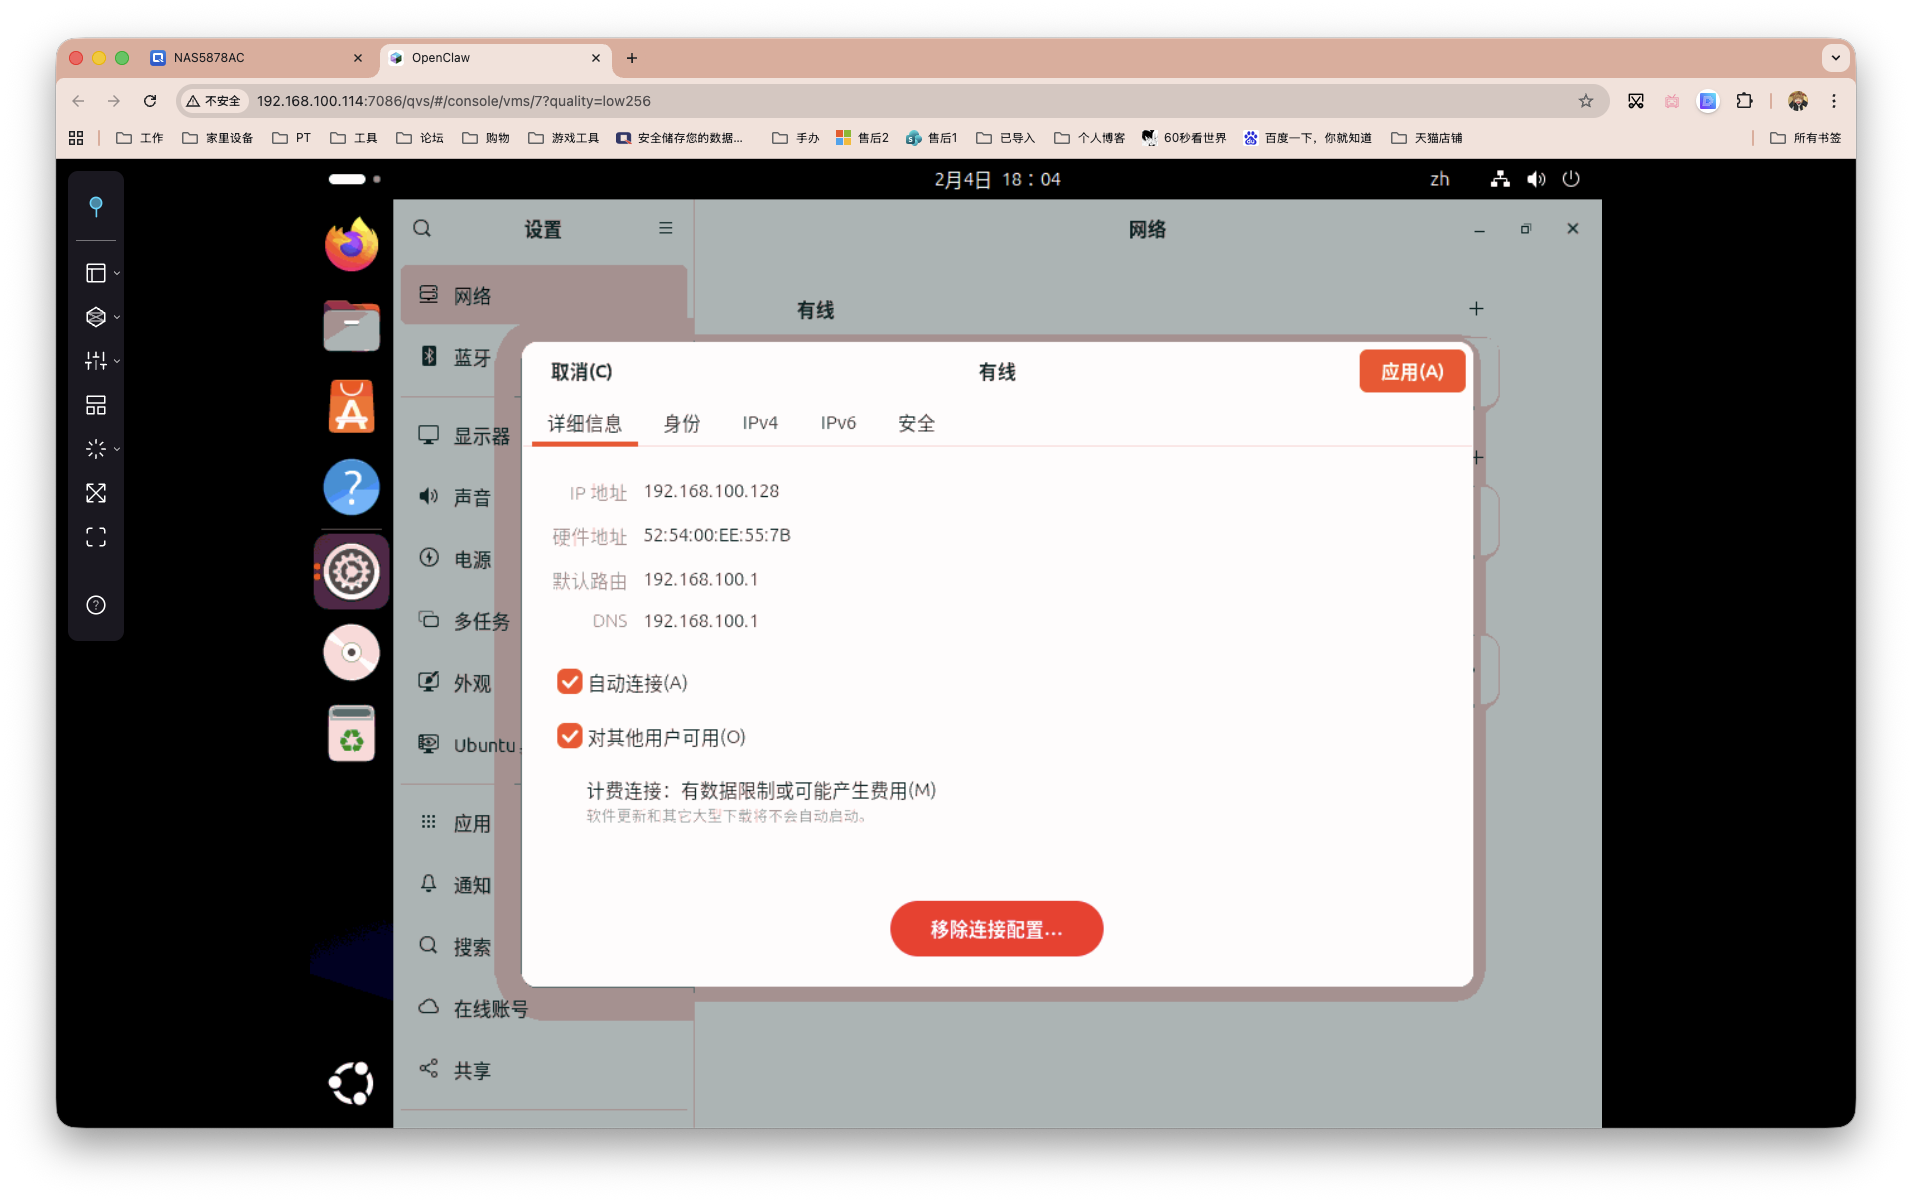The image size is (1912, 1202).
Task: Click the screen layout icon in console sidebar
Action: pyautogui.click(x=96, y=405)
